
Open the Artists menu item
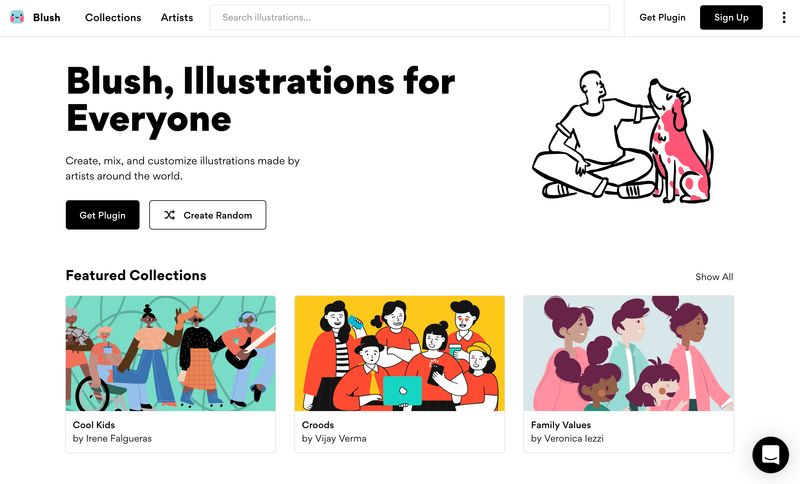click(x=177, y=17)
